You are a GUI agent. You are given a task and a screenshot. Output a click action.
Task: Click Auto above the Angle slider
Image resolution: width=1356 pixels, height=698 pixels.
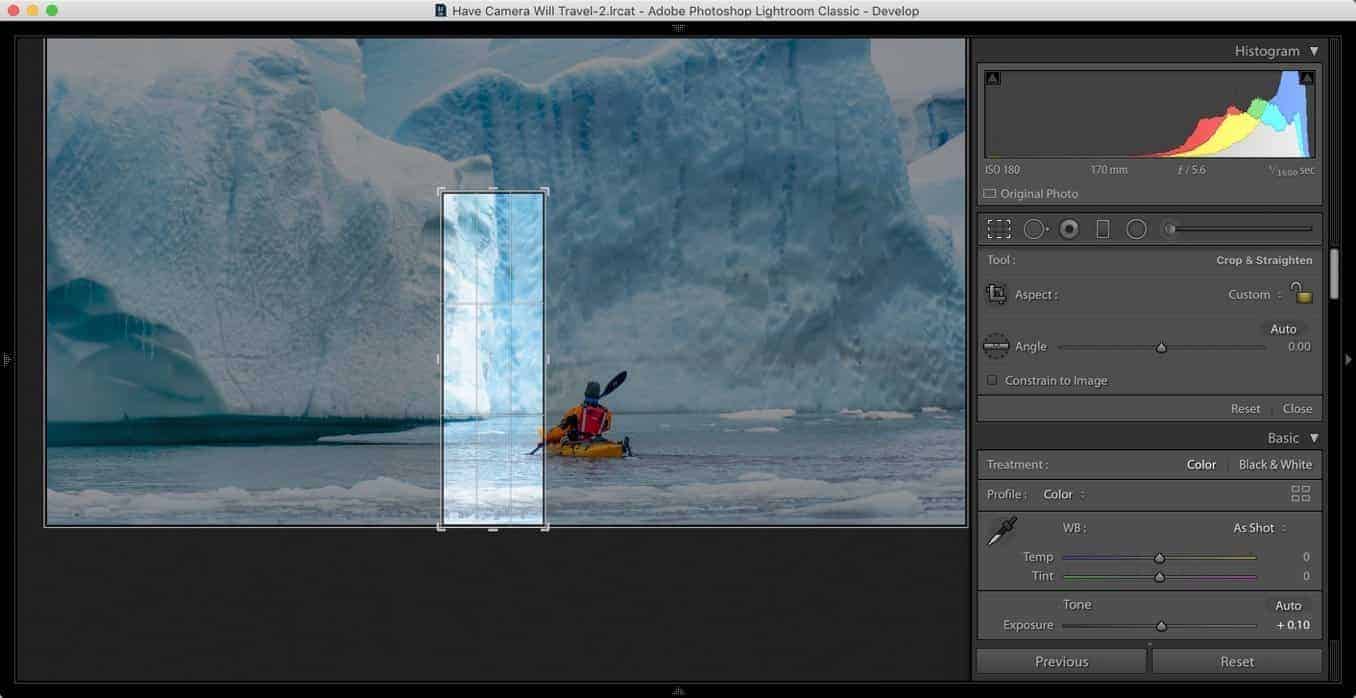(1283, 329)
